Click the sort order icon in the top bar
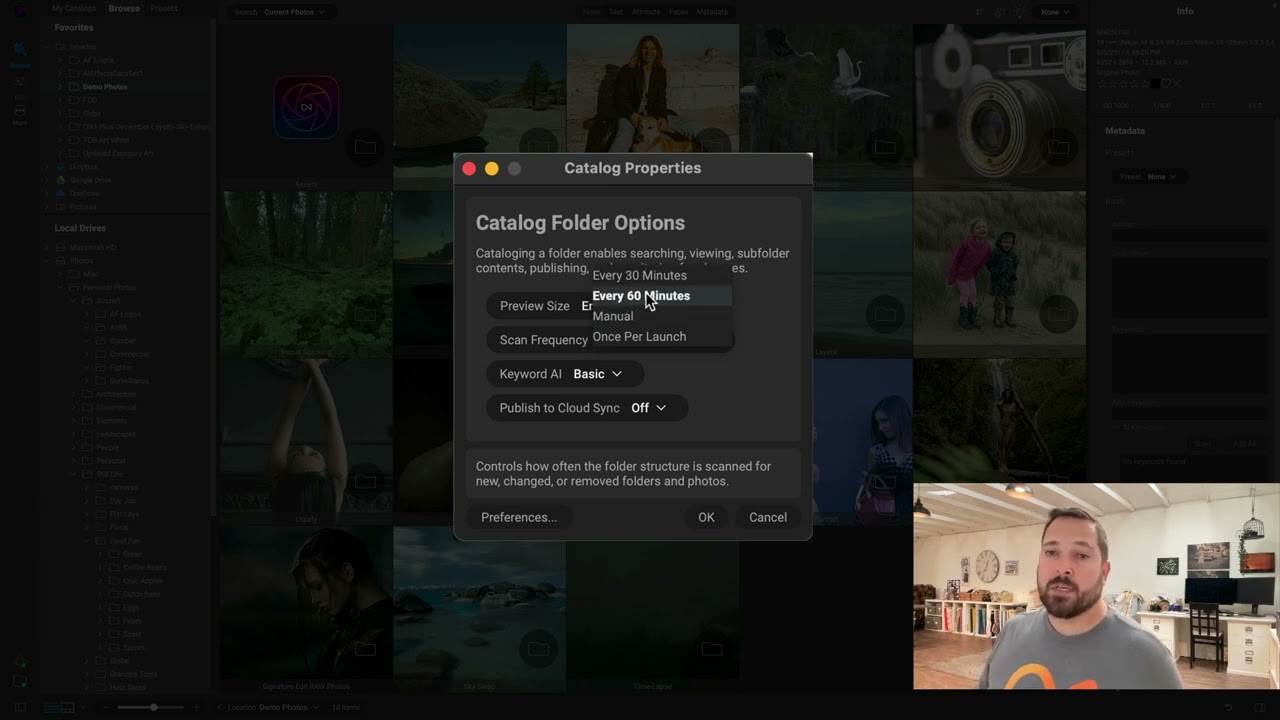Viewport: 1280px width, 720px height. coord(979,12)
